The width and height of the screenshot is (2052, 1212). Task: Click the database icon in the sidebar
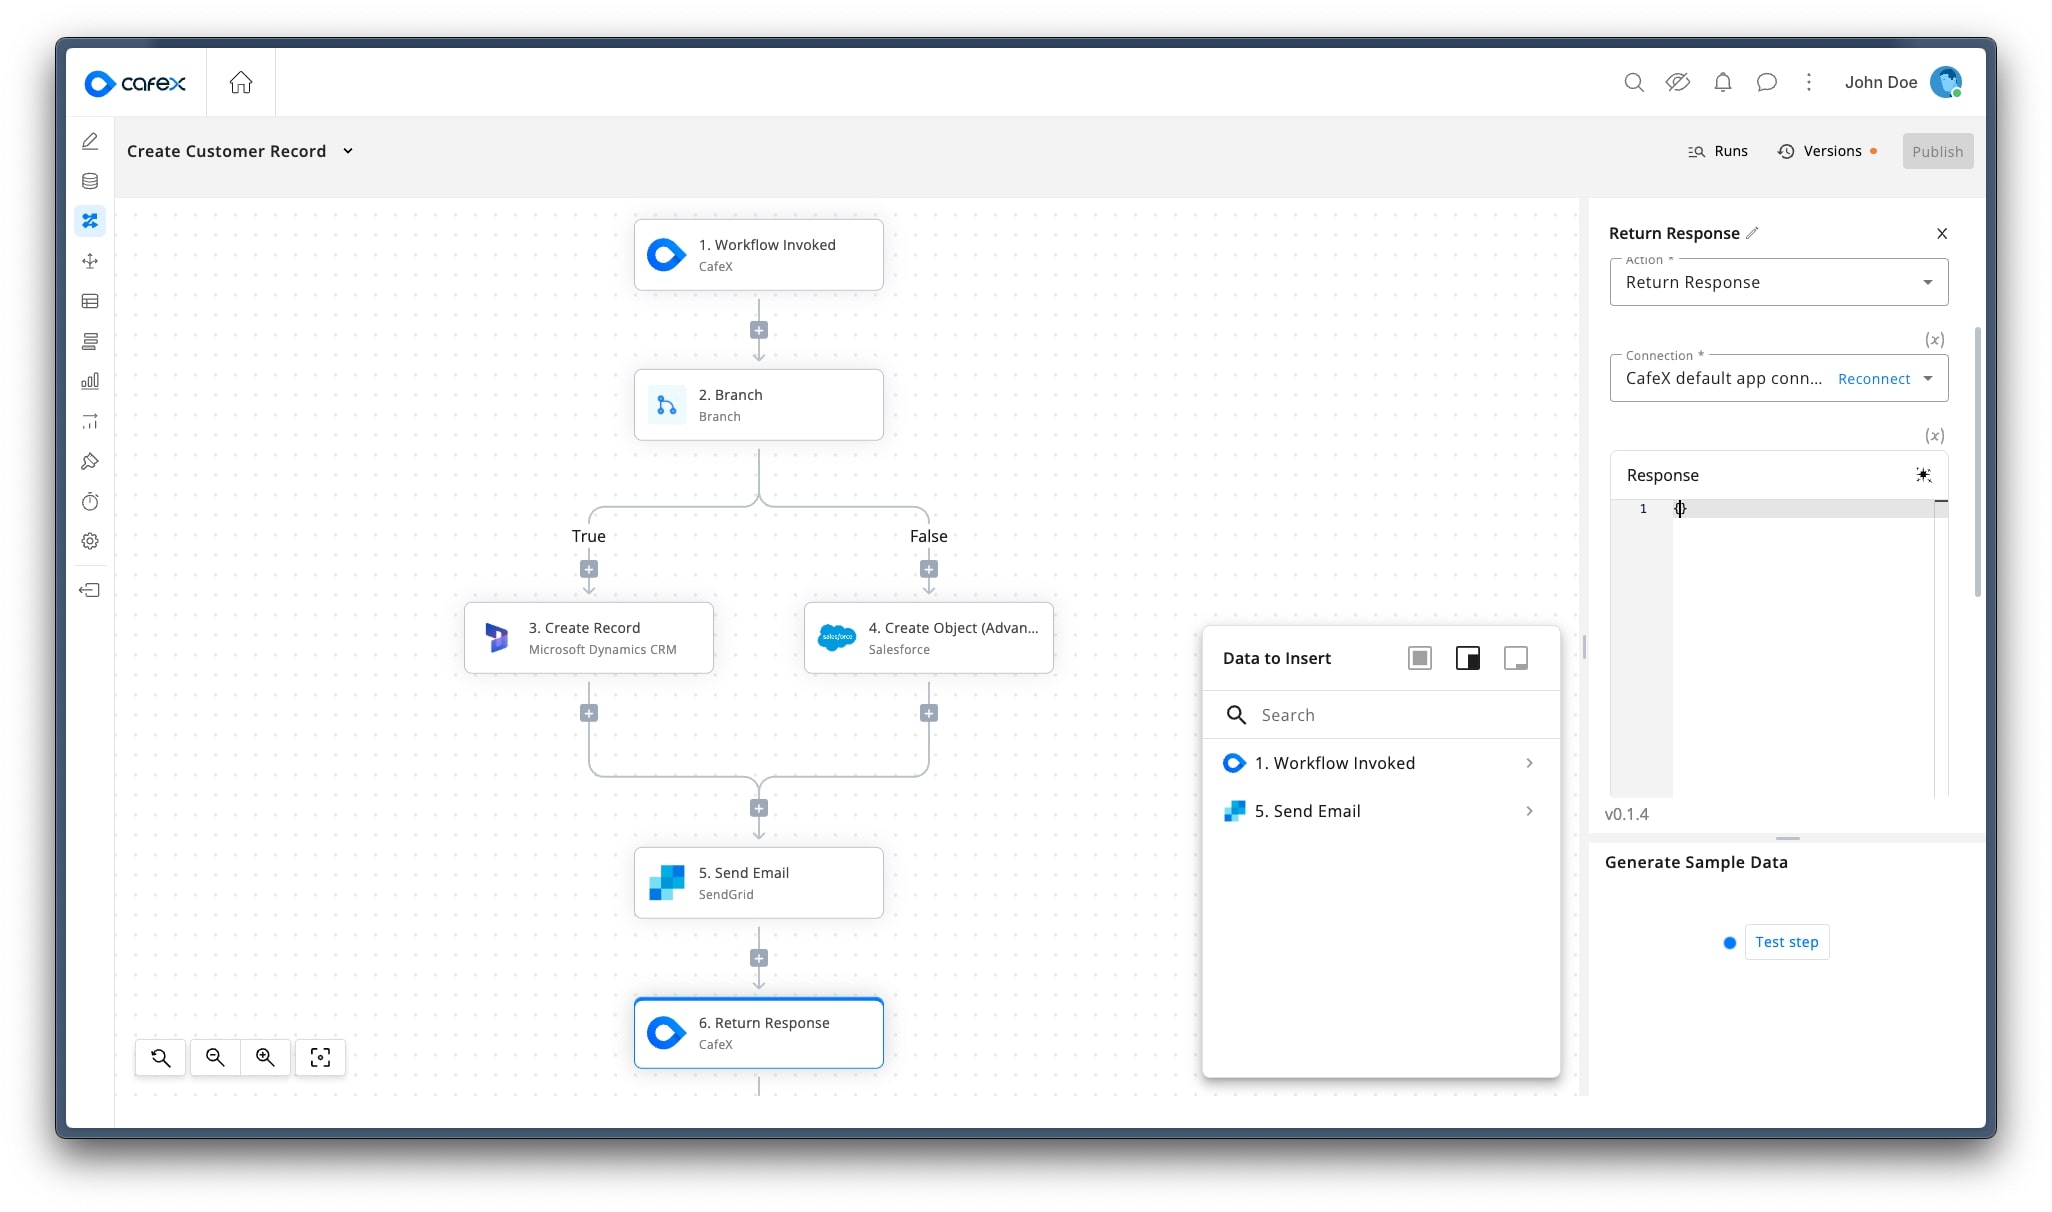[x=90, y=181]
